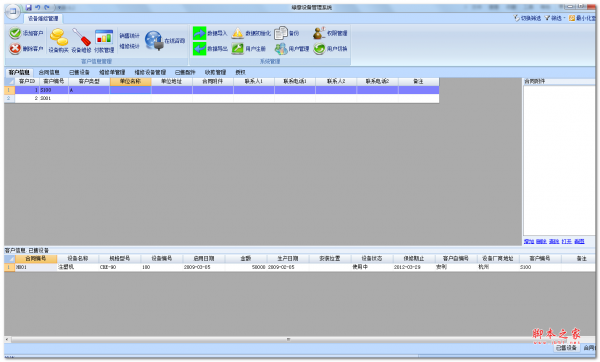Select the 设备维修管理 ribbon tab
The height and width of the screenshot is (362, 600).
(43, 18)
